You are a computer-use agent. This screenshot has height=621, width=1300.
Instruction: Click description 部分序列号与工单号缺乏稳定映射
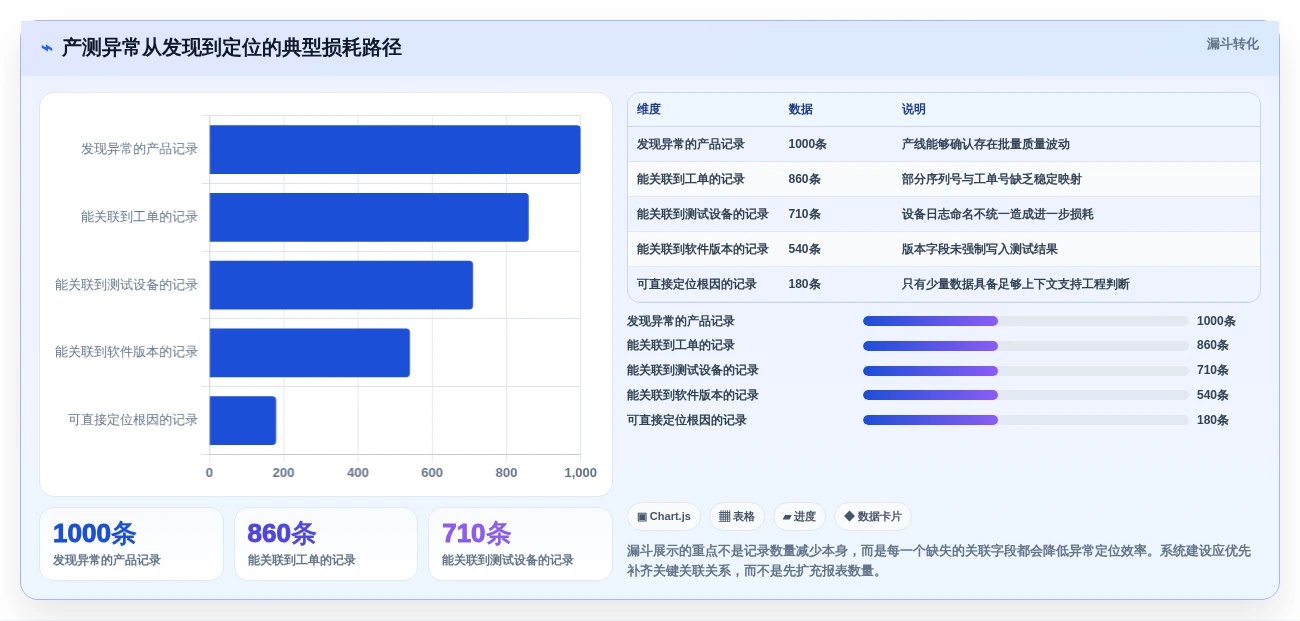(x=991, y=179)
